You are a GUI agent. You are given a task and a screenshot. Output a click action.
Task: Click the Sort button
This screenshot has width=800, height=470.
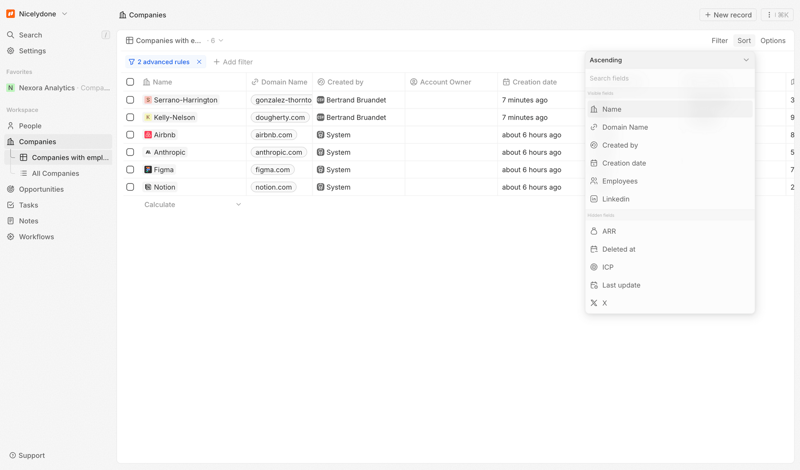coord(744,40)
